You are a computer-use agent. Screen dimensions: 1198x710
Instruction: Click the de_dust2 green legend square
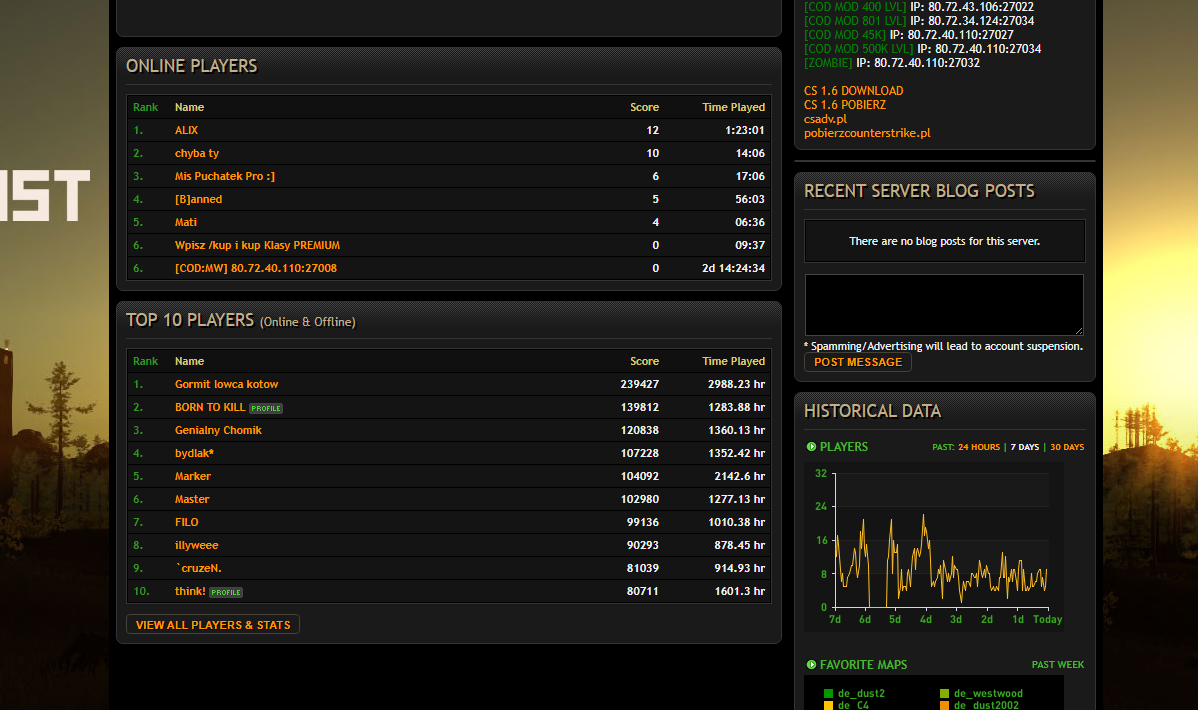click(828, 693)
